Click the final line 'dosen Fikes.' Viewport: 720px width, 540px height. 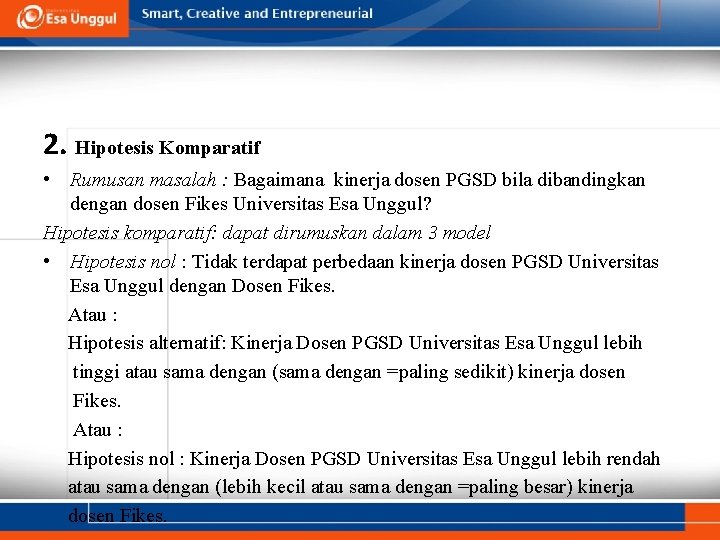click(x=117, y=516)
